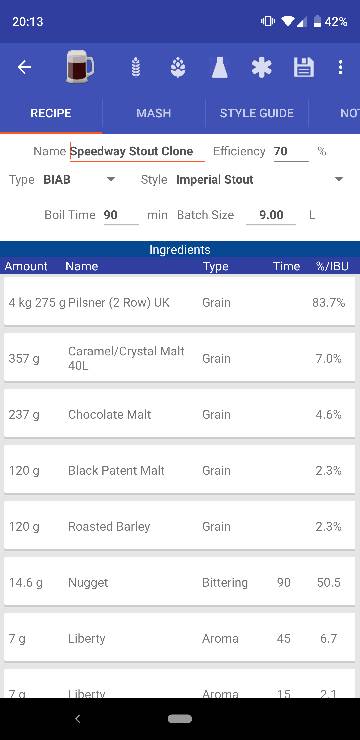The width and height of the screenshot is (360, 740).
Task: Open the Chocolate Malt ingredient row
Action: coord(179,414)
